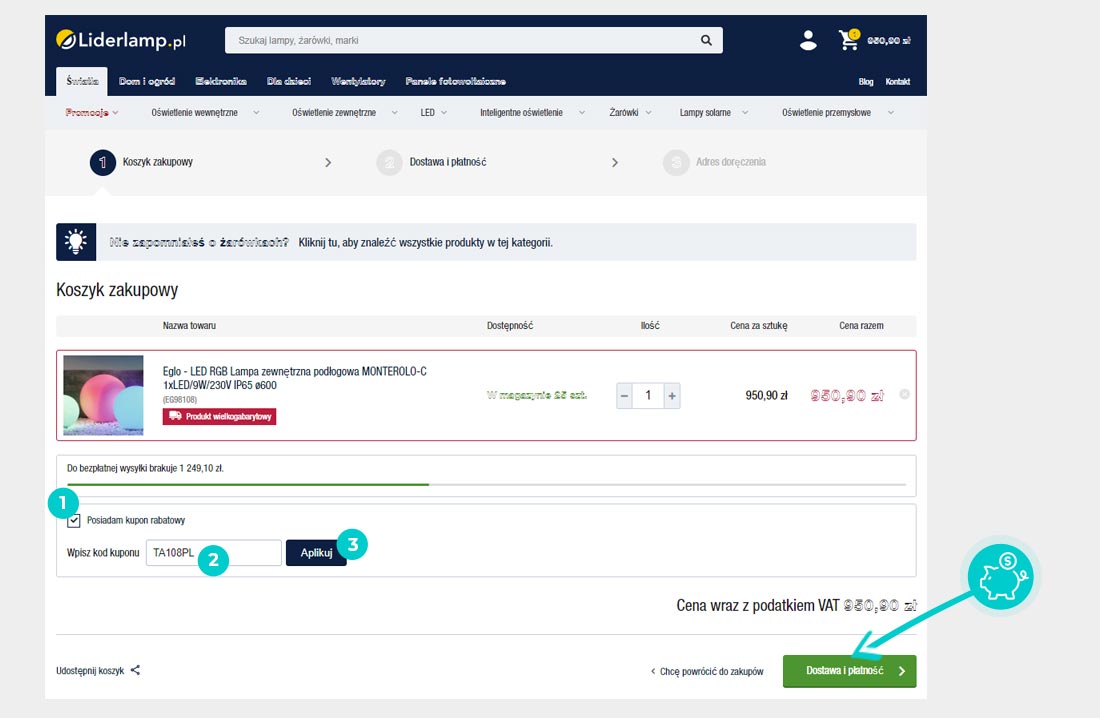Image resolution: width=1100 pixels, height=718 pixels.
Task: Open the user account icon
Action: 808,41
